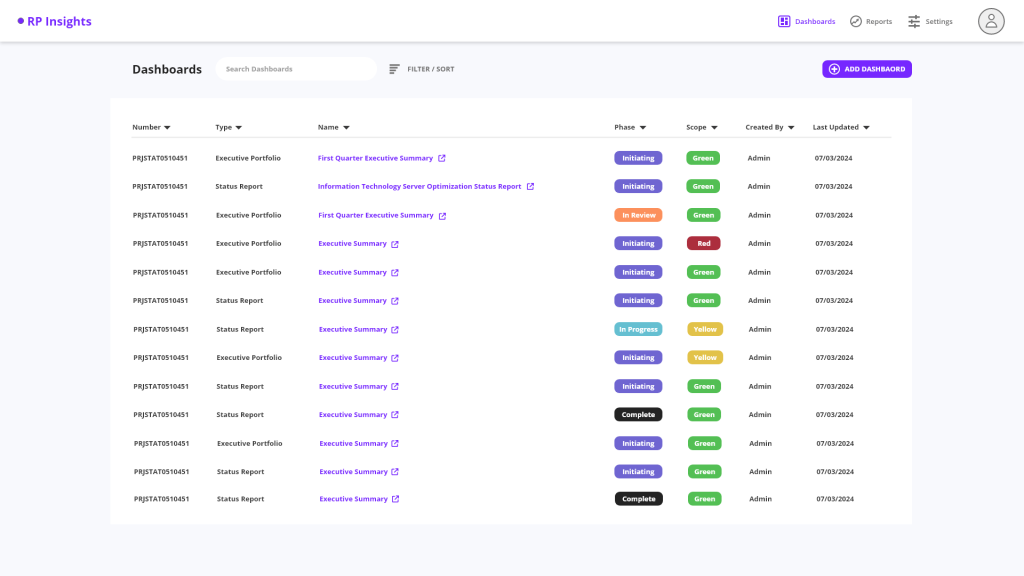Click the Settings sliders icon

(914, 21)
